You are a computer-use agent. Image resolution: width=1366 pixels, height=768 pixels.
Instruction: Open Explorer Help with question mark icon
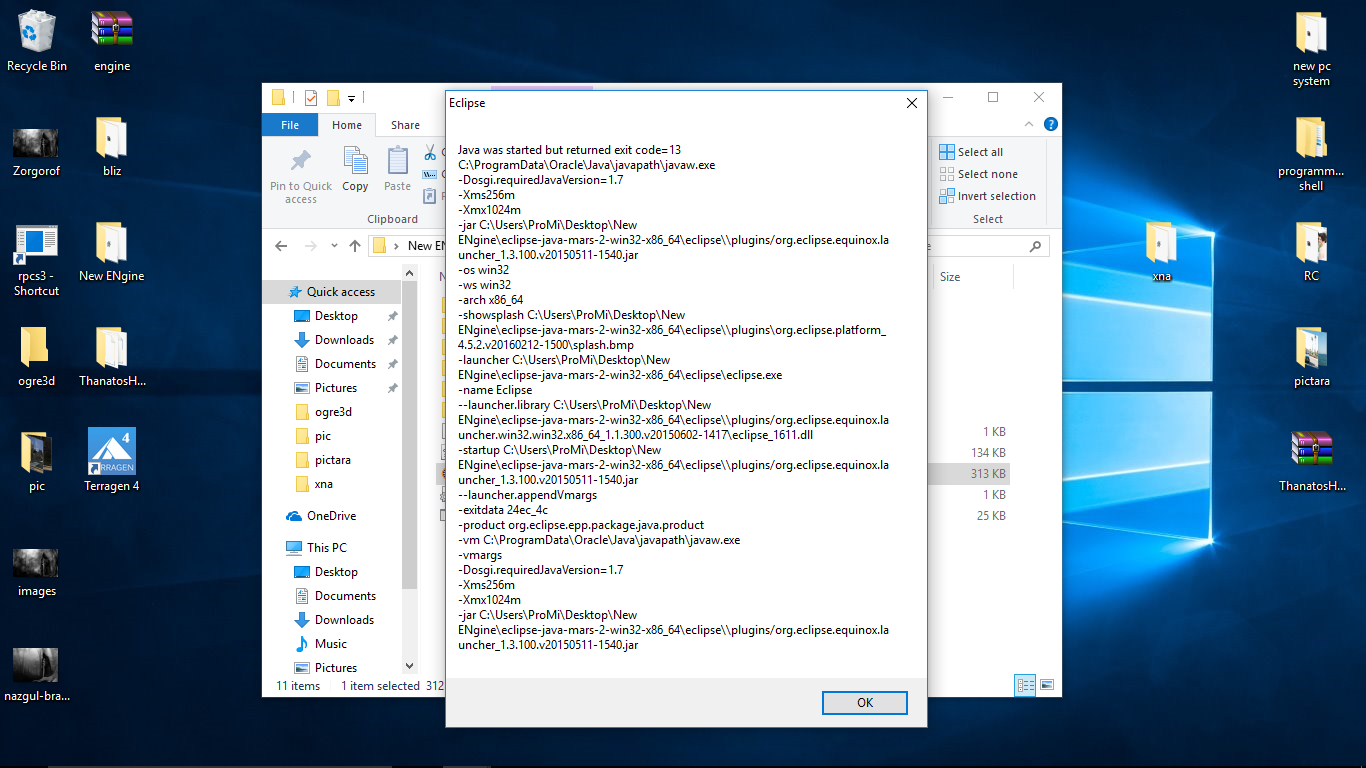coord(1050,125)
